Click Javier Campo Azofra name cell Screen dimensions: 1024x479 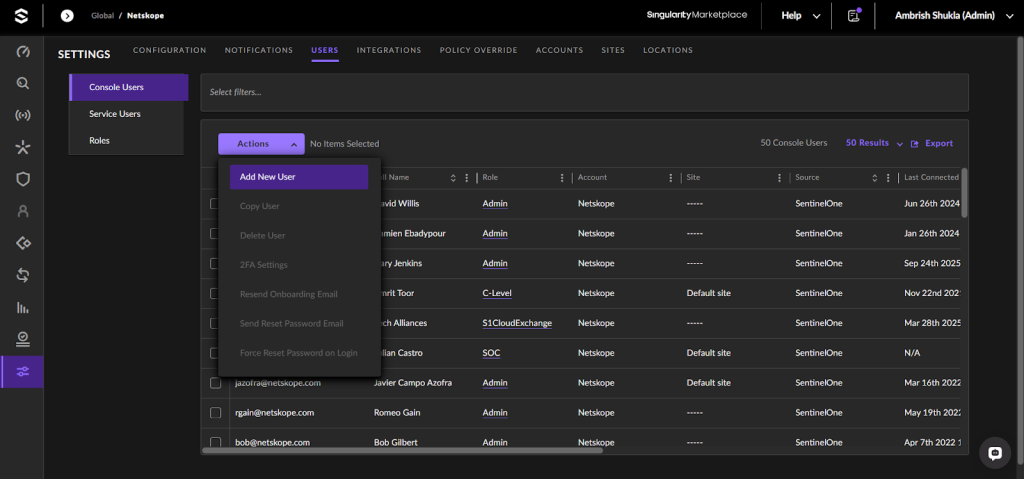tap(413, 383)
